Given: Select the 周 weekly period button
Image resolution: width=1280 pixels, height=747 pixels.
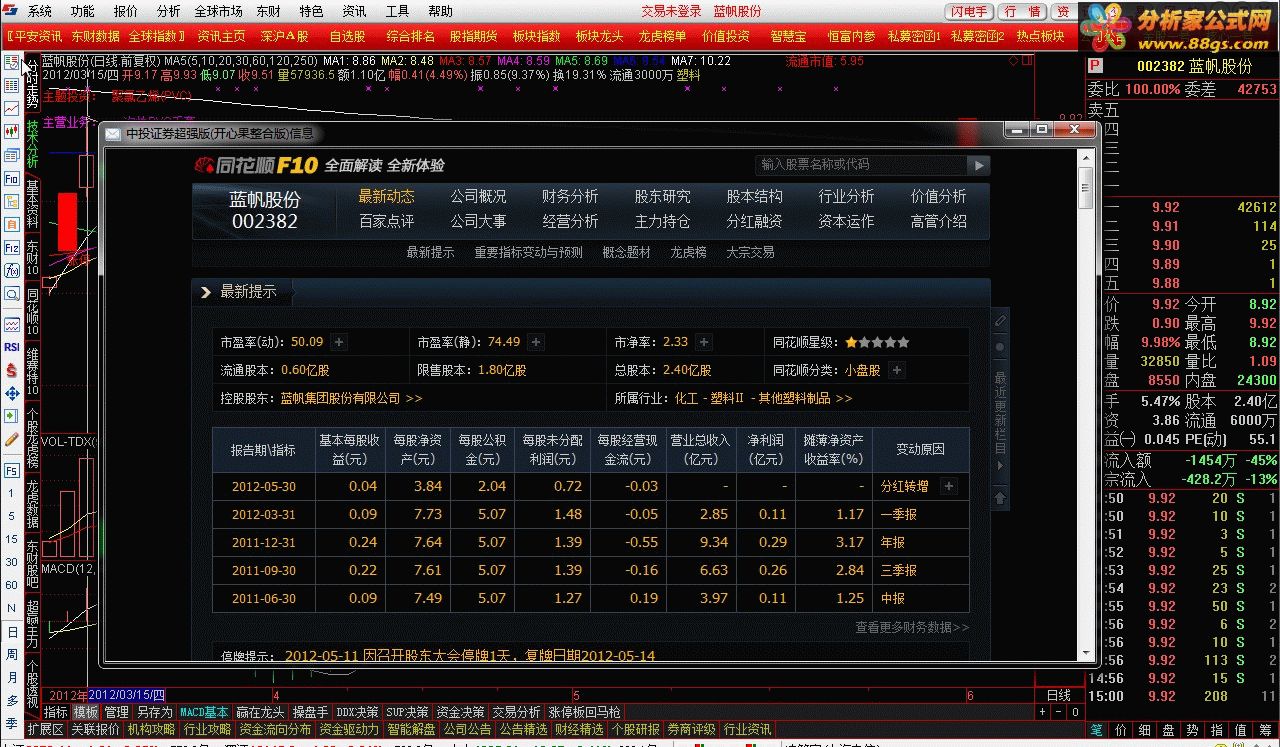Looking at the screenshot, I should click(11, 654).
